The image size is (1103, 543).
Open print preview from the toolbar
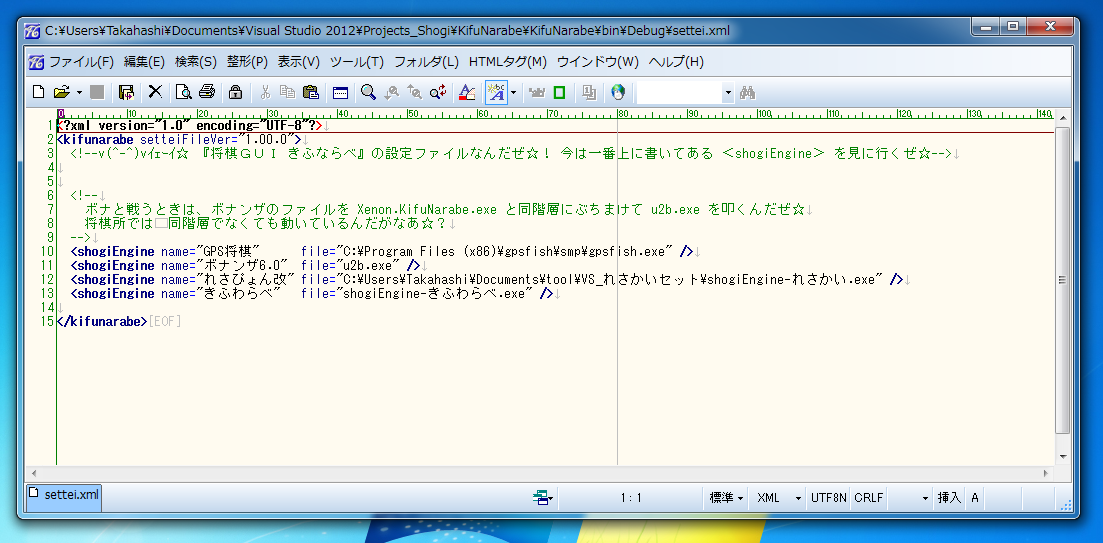click(183, 92)
